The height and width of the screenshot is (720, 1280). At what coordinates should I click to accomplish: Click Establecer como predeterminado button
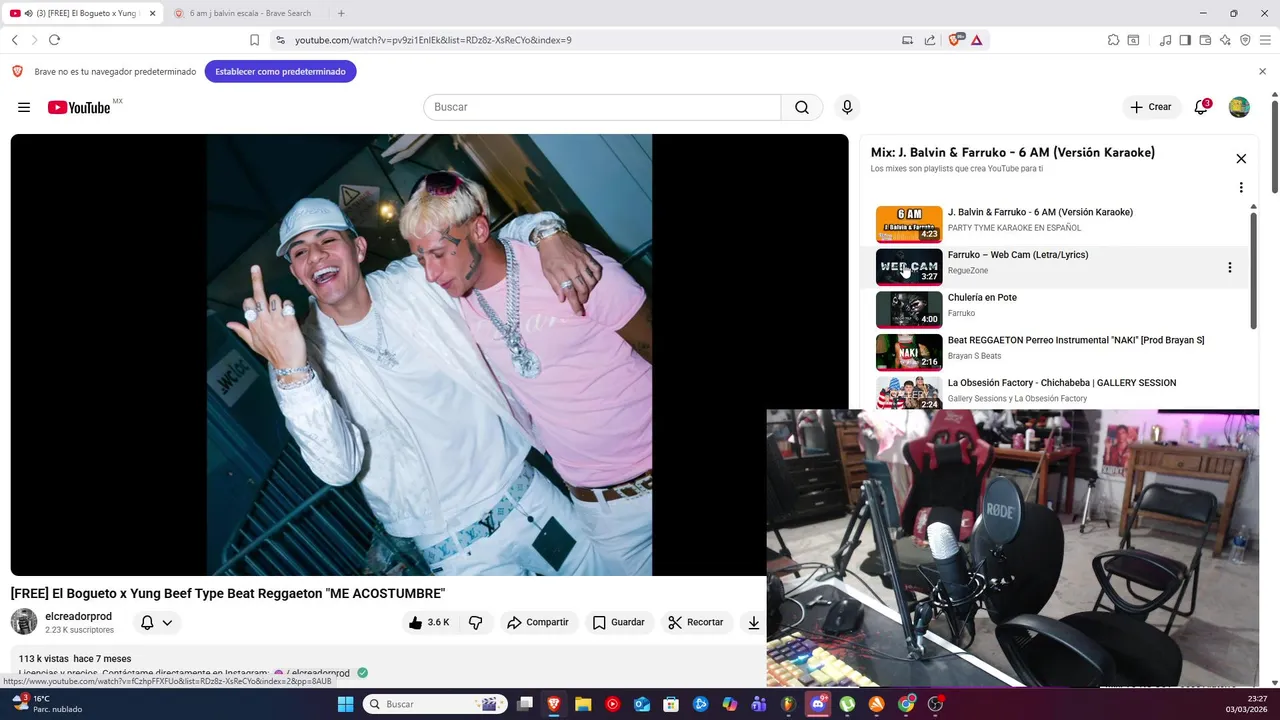[x=280, y=72]
